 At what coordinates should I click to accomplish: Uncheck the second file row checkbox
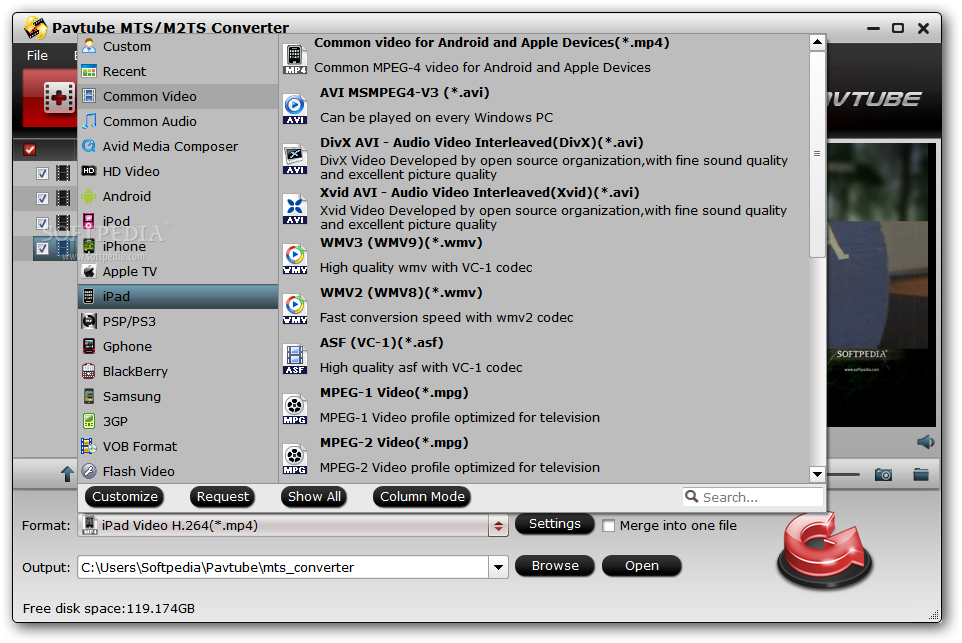(42, 198)
